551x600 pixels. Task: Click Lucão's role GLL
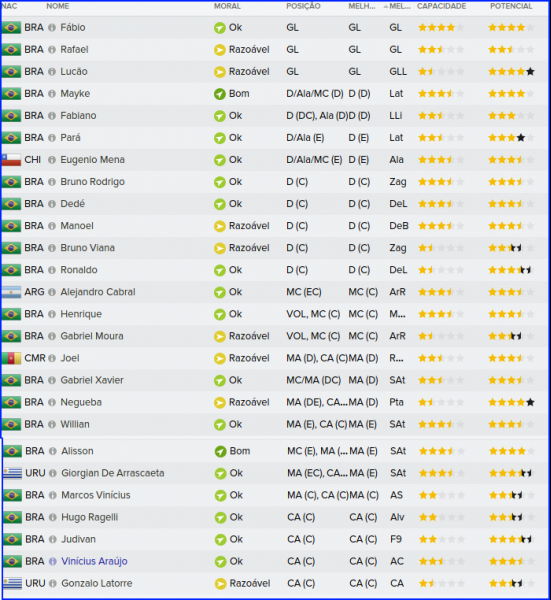(398, 72)
